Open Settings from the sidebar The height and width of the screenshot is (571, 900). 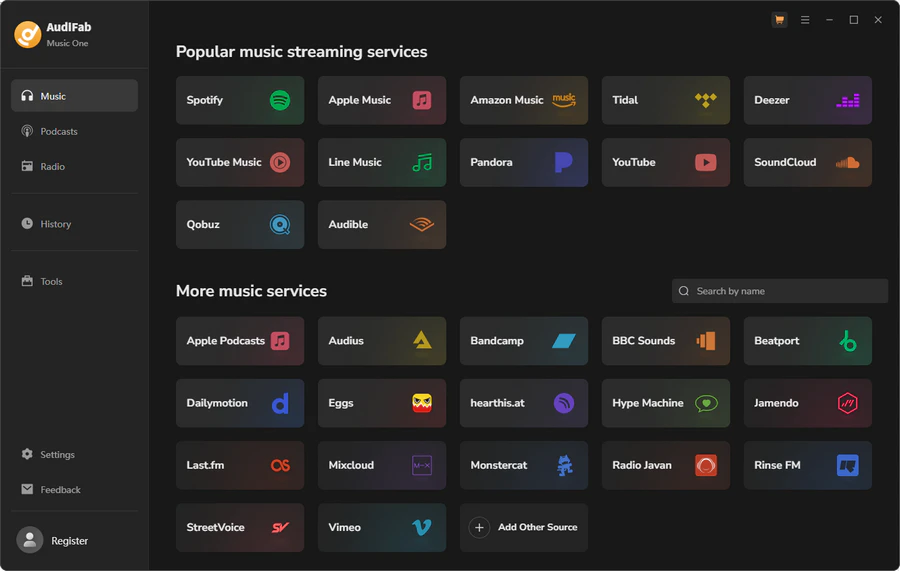75,455
